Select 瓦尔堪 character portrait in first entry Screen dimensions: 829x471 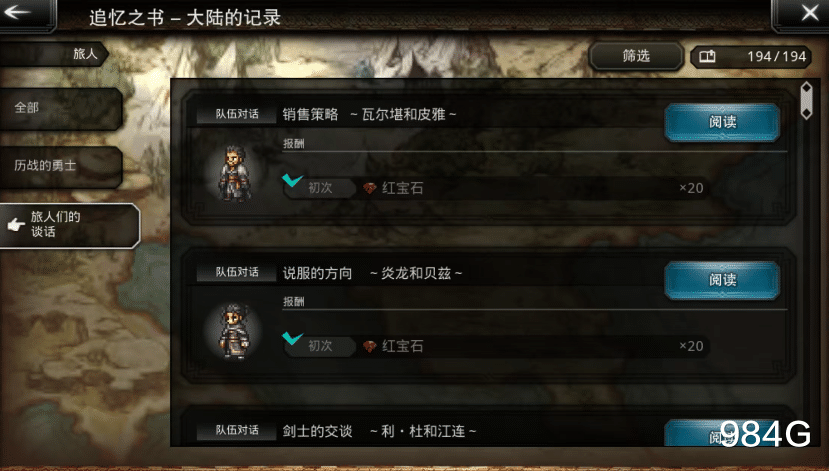pyautogui.click(x=235, y=173)
